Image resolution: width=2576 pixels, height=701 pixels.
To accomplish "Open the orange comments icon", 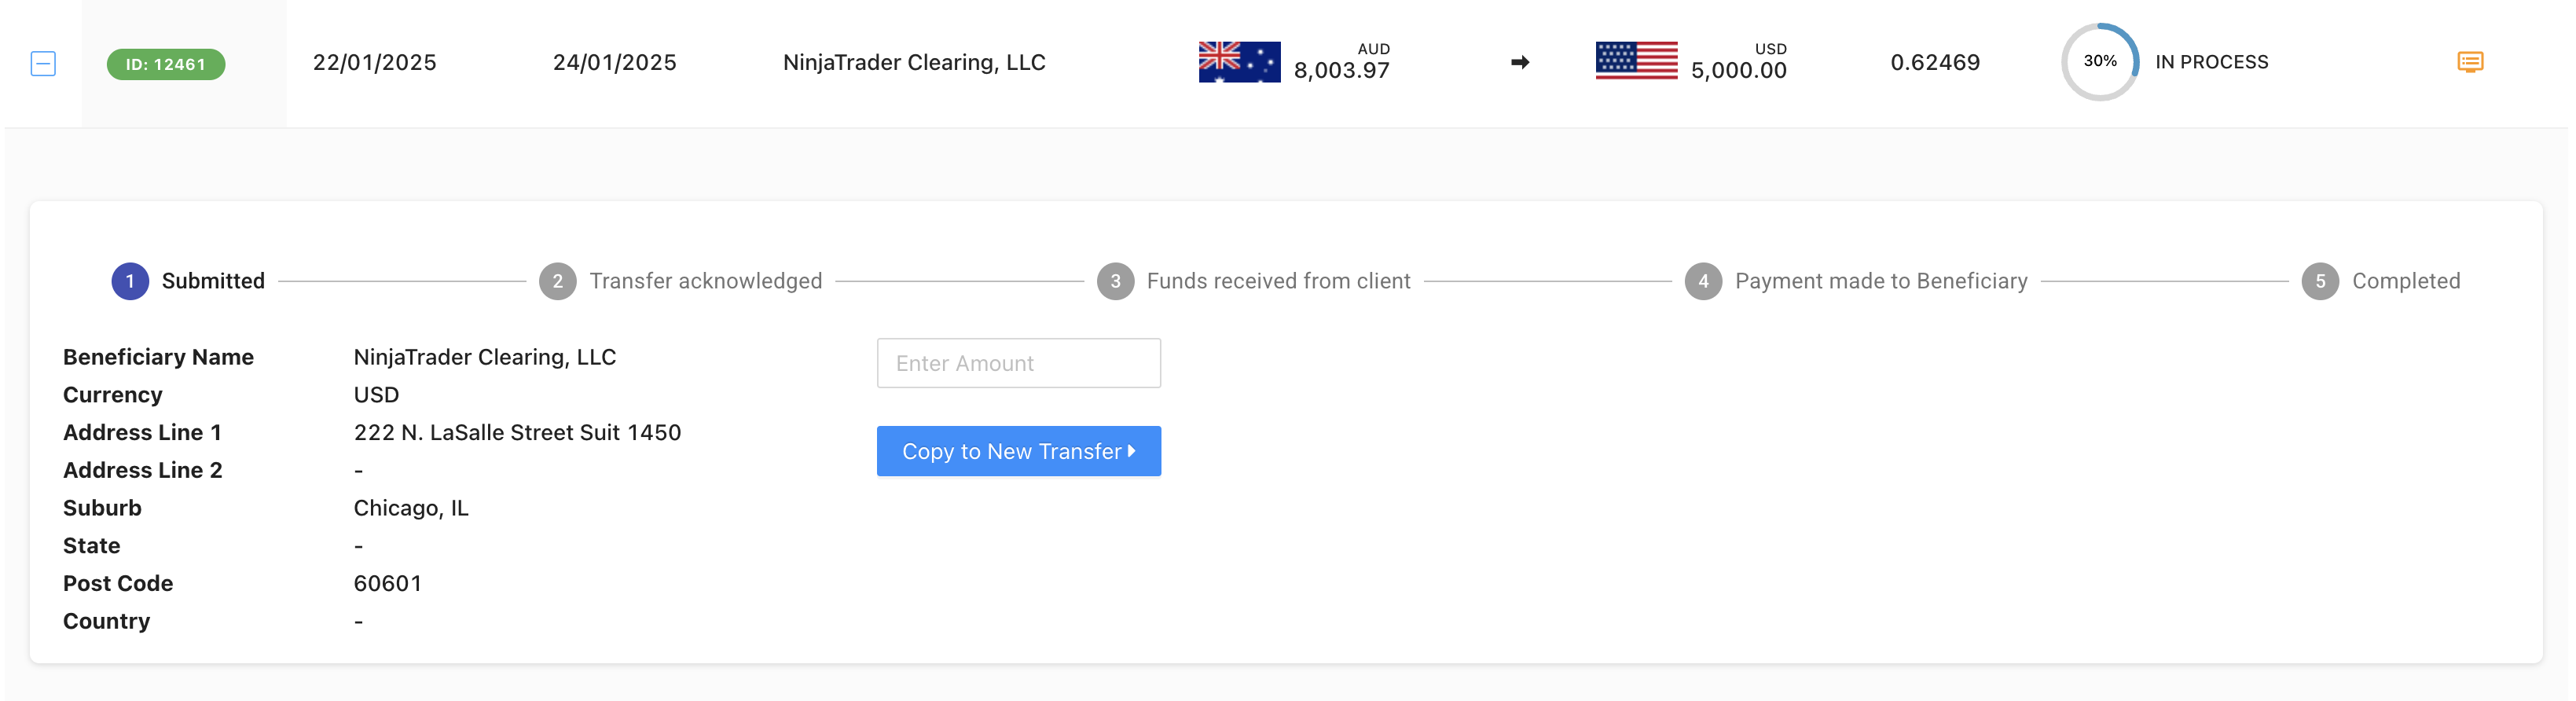I will click(x=2470, y=62).
